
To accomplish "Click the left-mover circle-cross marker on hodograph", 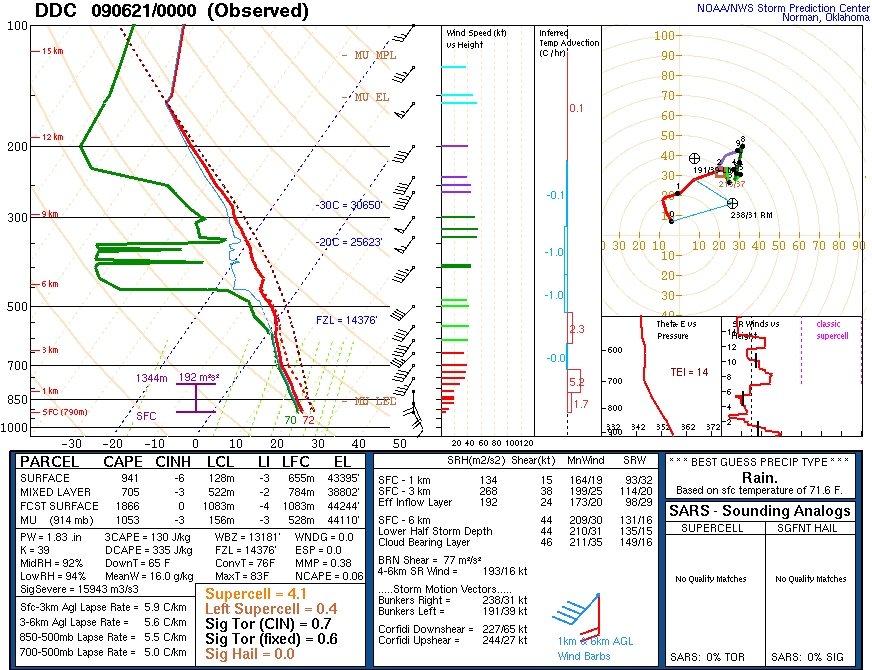I will tap(694, 158).
